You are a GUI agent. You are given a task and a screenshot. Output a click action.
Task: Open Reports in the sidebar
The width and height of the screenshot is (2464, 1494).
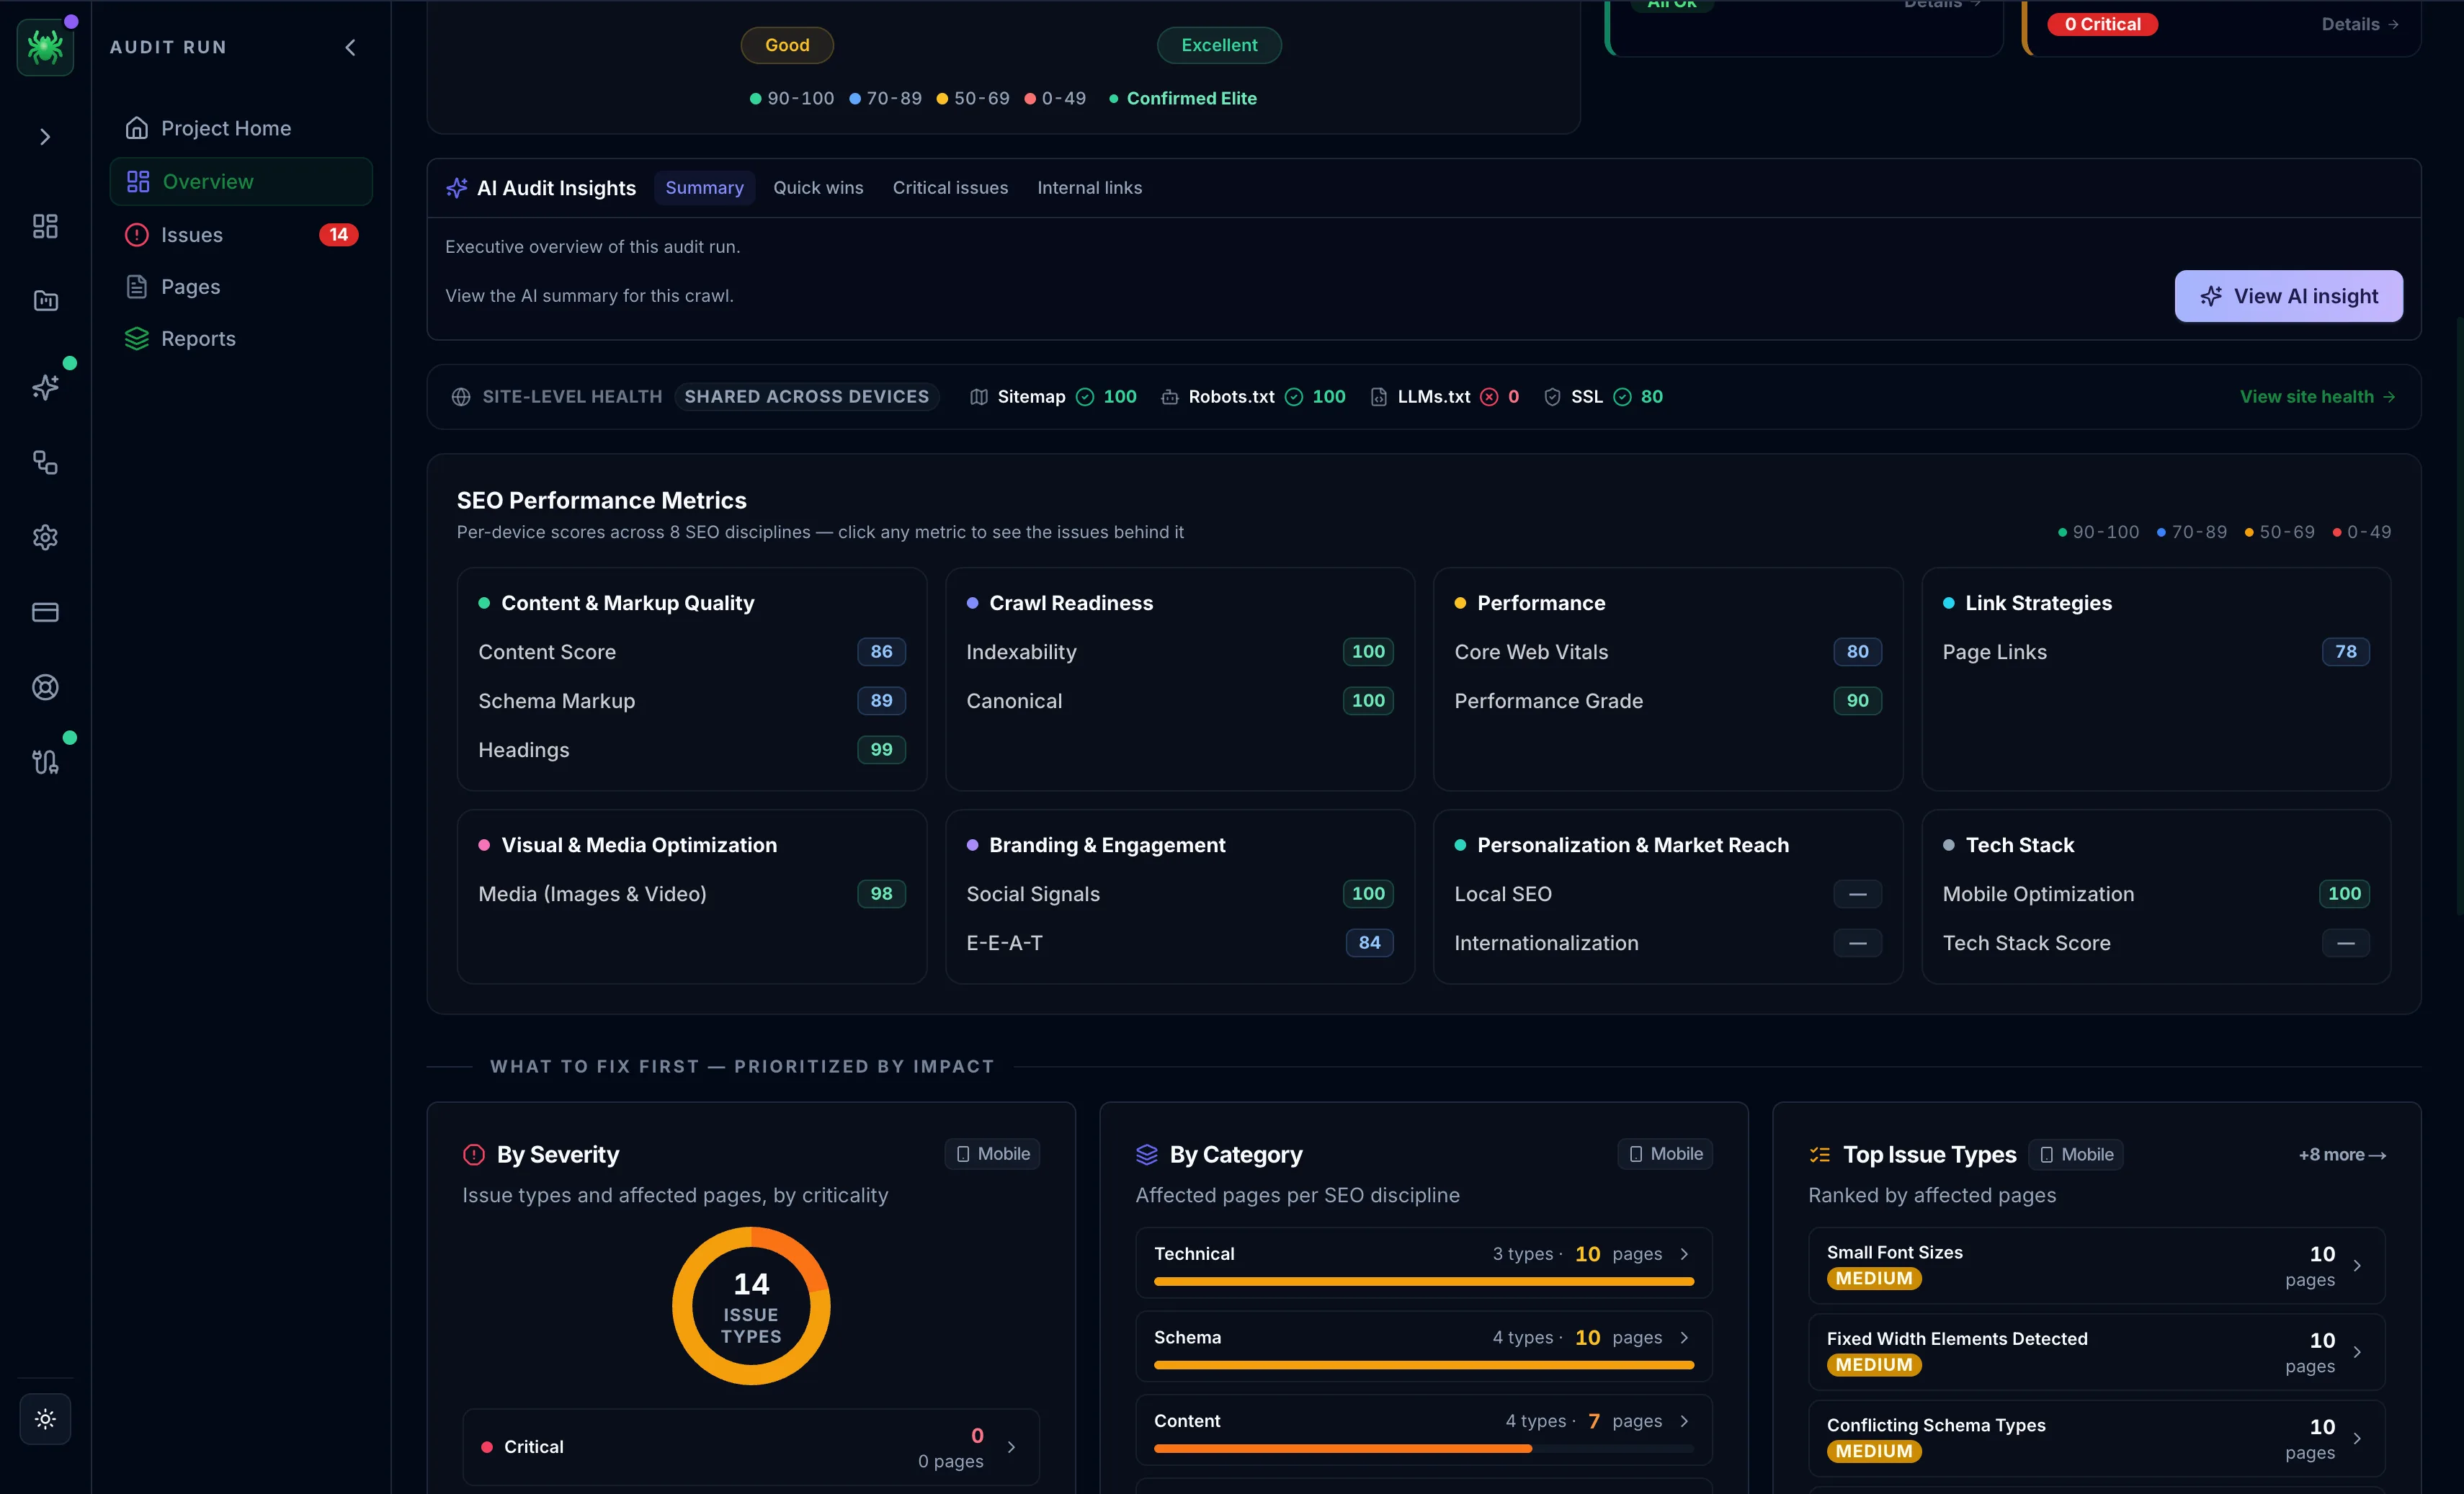pos(240,339)
